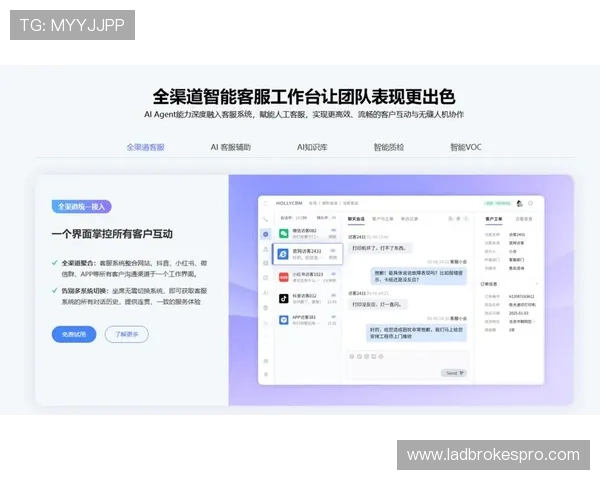
Task: Click into the chat message input box
Action: (x=407, y=365)
